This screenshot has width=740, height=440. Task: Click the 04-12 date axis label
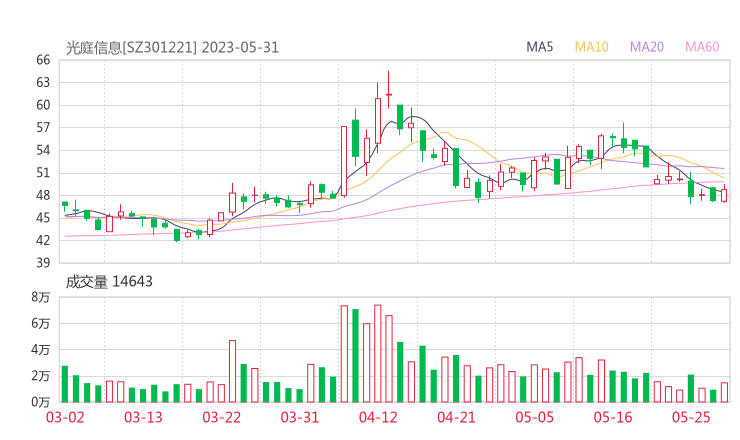click(378, 417)
